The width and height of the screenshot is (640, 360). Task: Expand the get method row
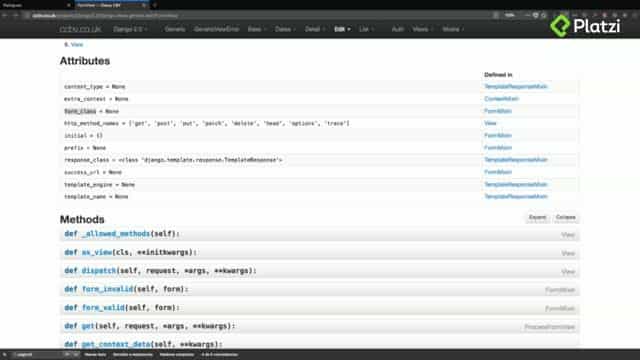pos(319,326)
